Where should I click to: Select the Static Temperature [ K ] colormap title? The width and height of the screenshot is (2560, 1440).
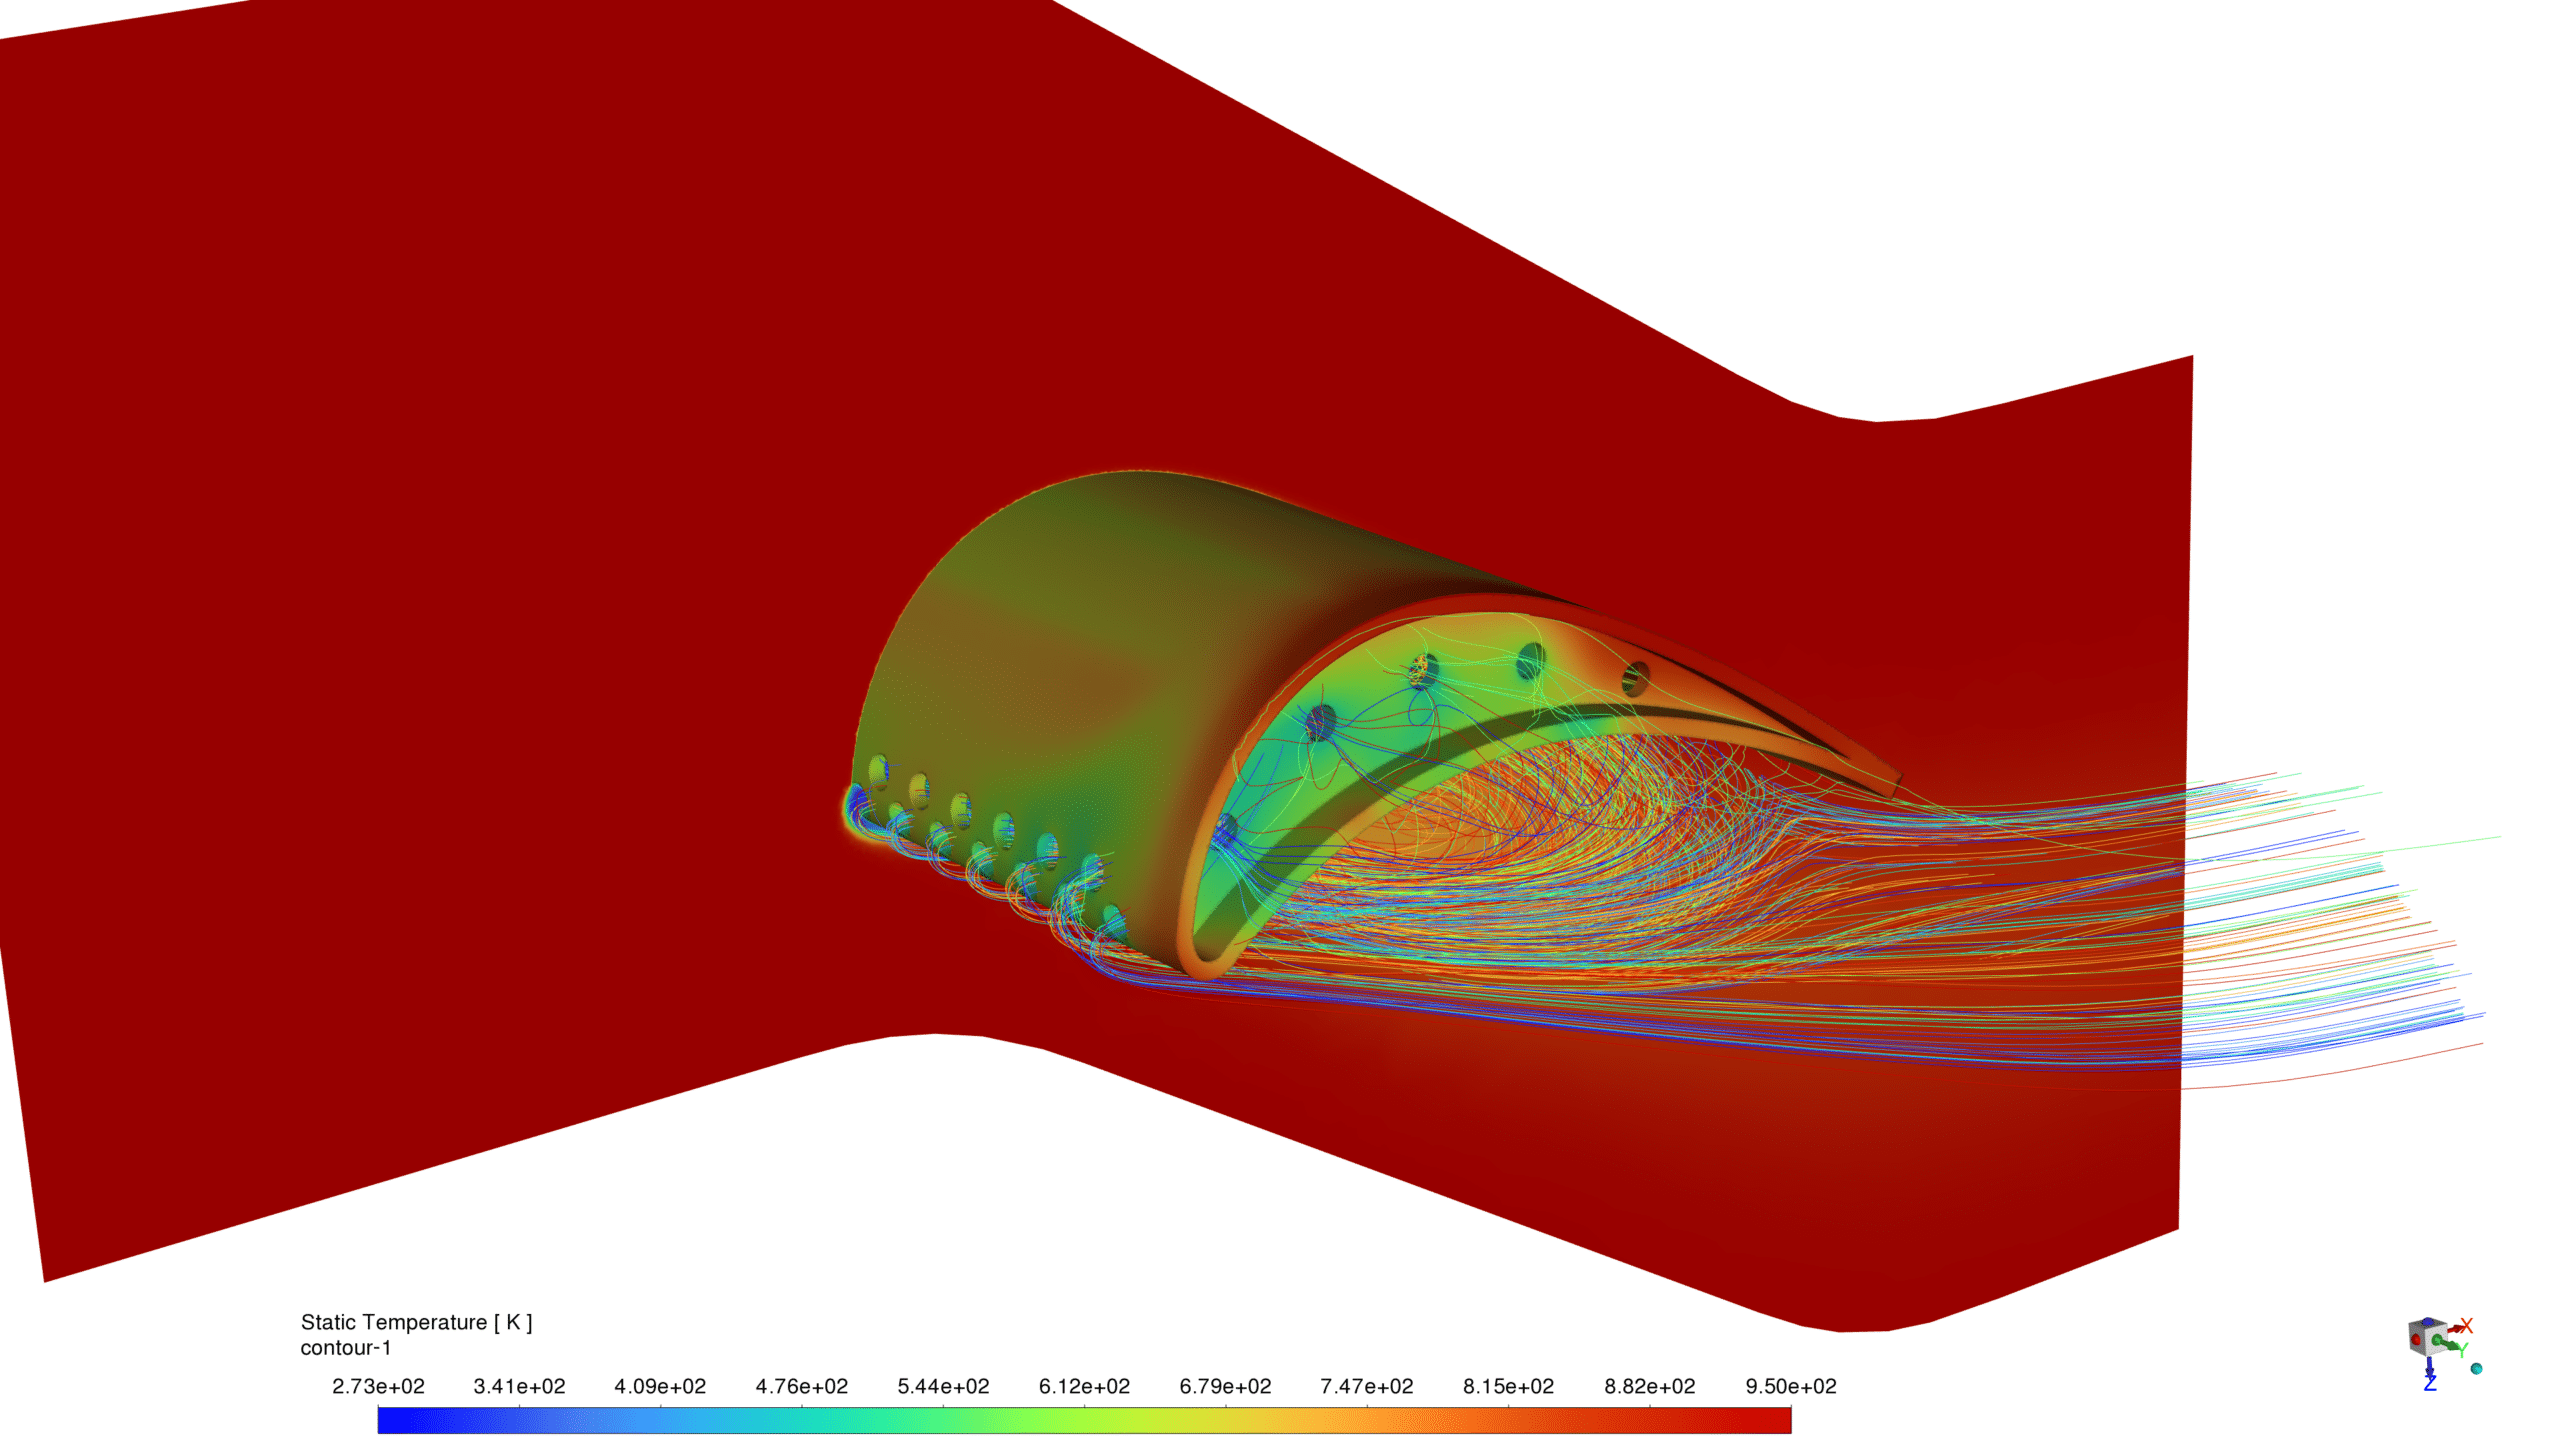(x=416, y=1322)
